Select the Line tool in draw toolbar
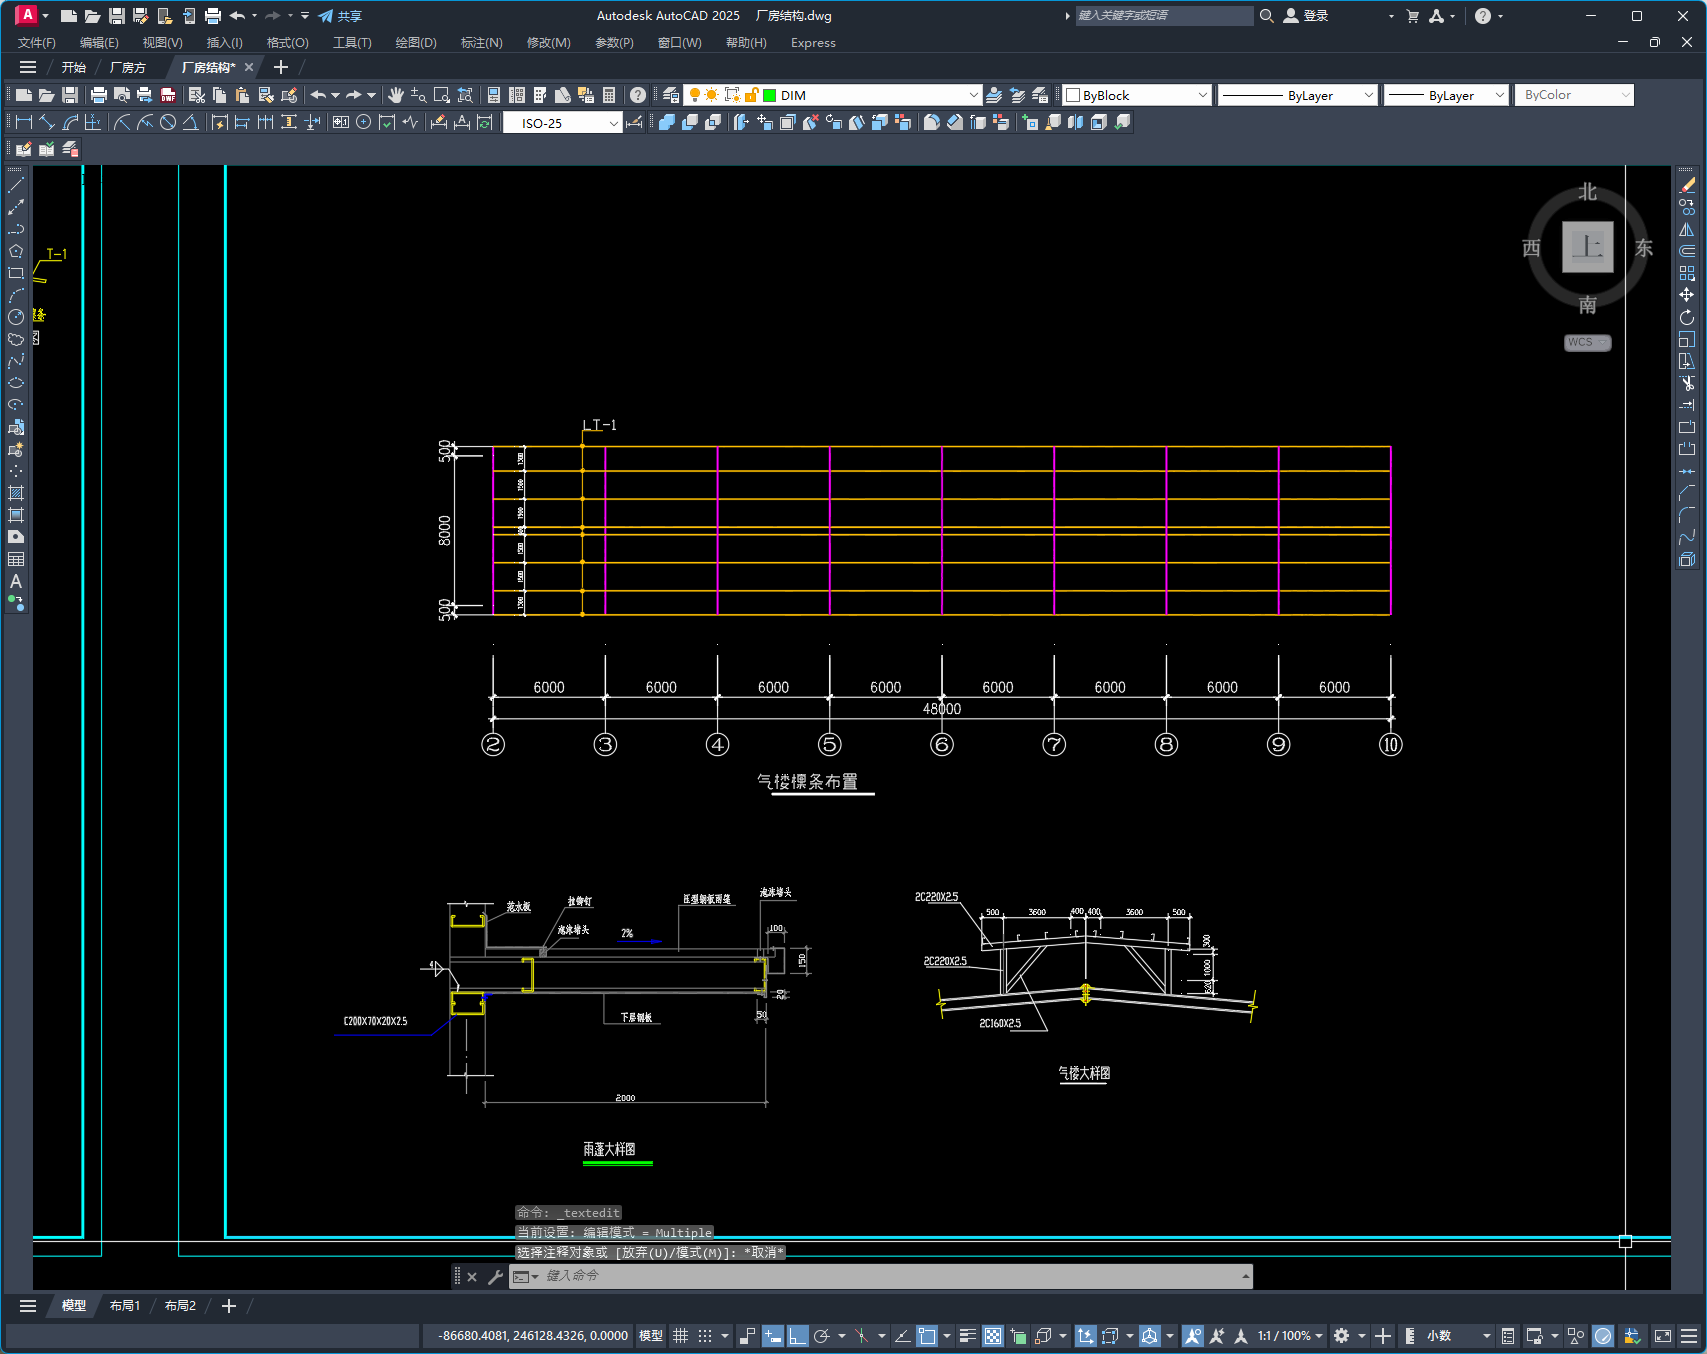1707x1354 pixels. click(x=16, y=185)
